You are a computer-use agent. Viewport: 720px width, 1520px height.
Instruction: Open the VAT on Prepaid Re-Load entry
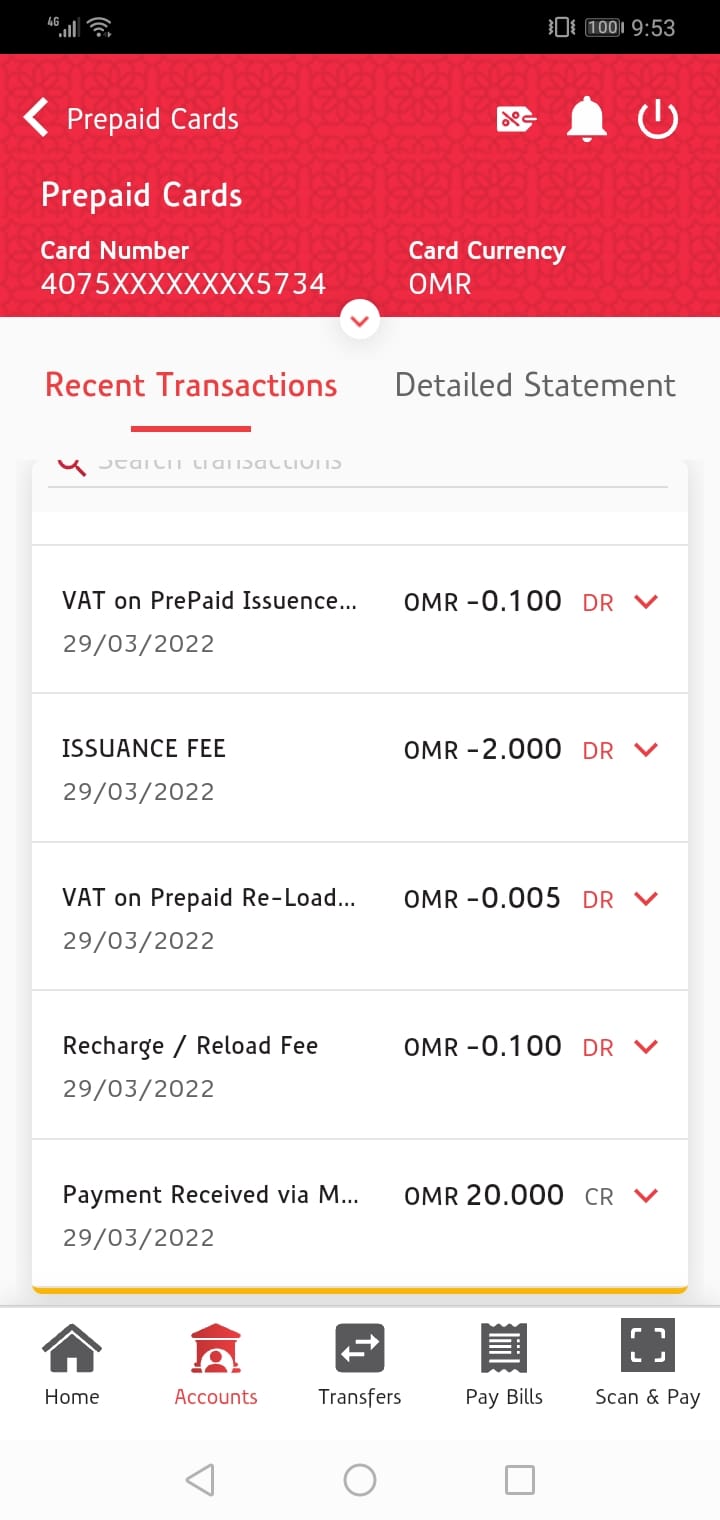pyautogui.click(x=647, y=899)
